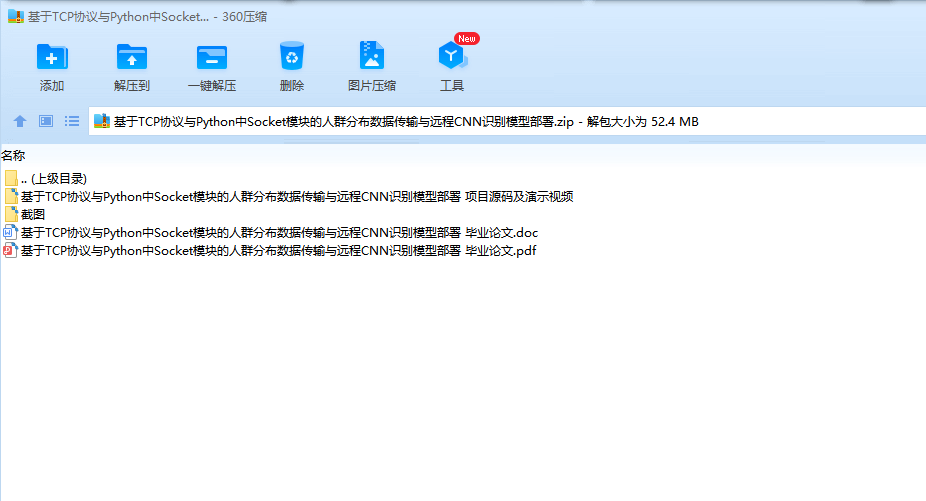Open the 工具 (Tools) icon with New badge
Screen dimensions: 926x501
(452, 56)
